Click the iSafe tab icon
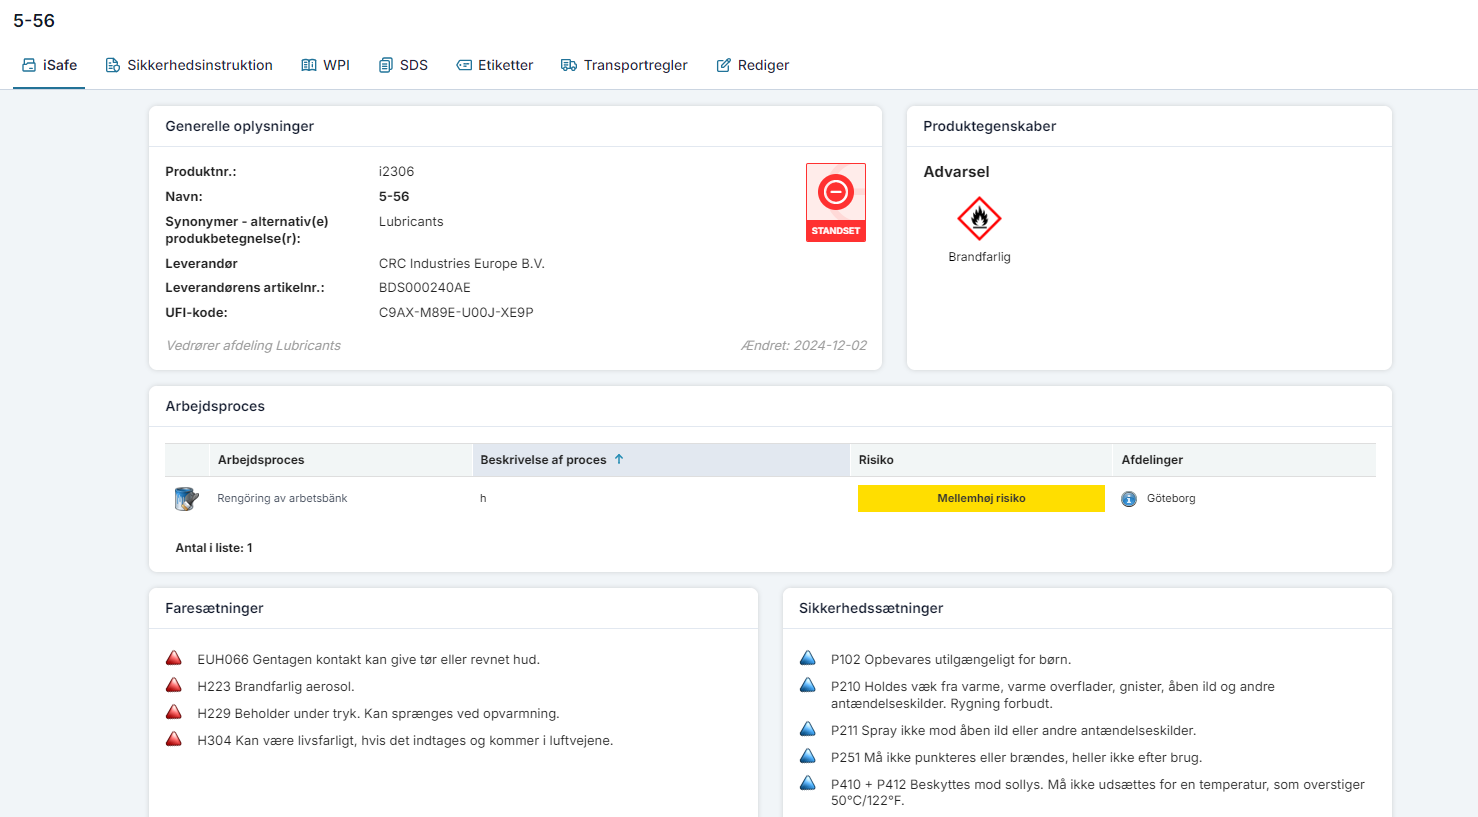The image size is (1478, 817). point(29,65)
